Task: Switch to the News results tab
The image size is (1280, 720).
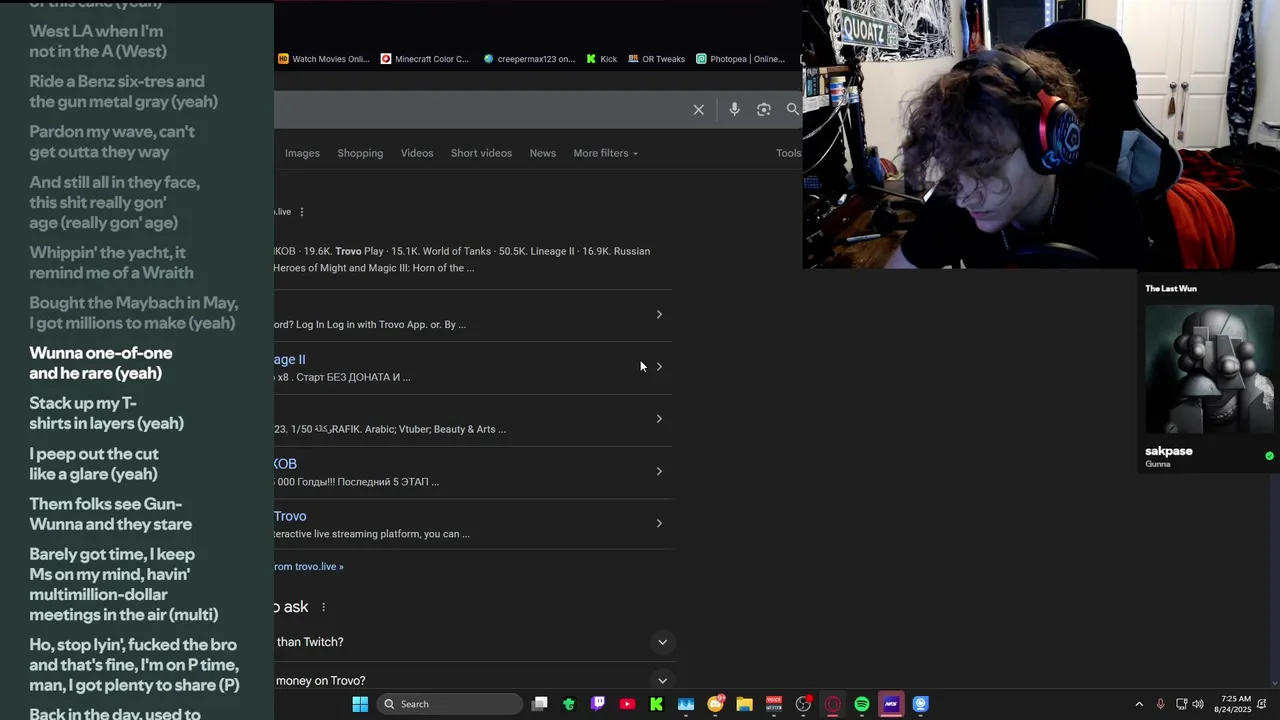Action: coord(542,153)
